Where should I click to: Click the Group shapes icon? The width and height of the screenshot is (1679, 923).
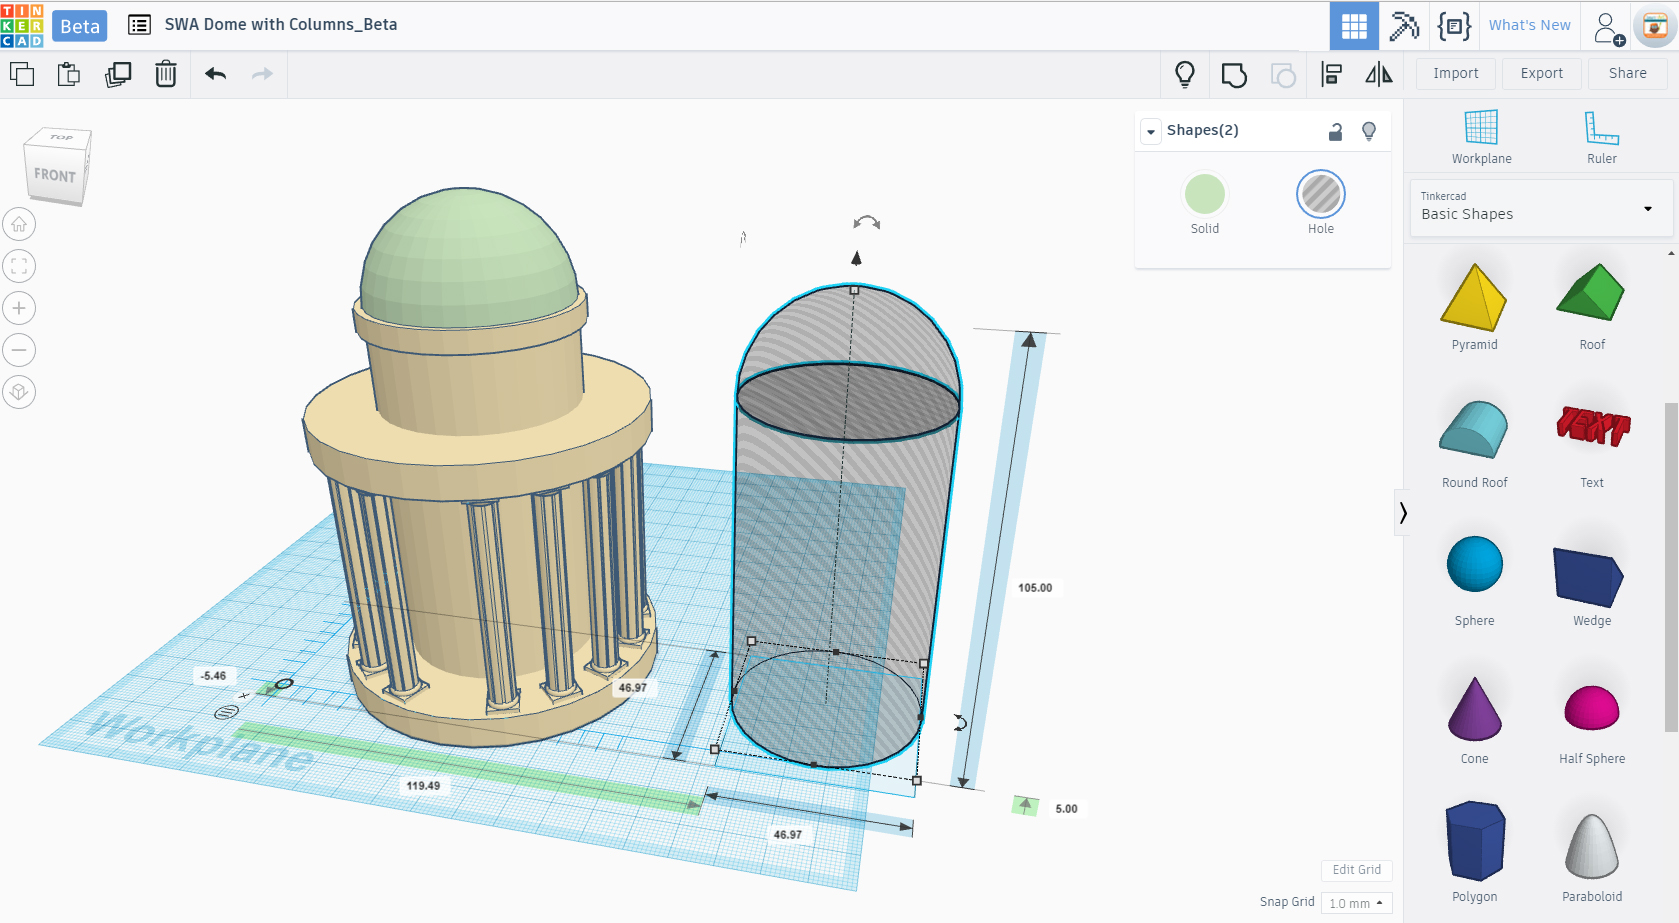[x=1234, y=75]
